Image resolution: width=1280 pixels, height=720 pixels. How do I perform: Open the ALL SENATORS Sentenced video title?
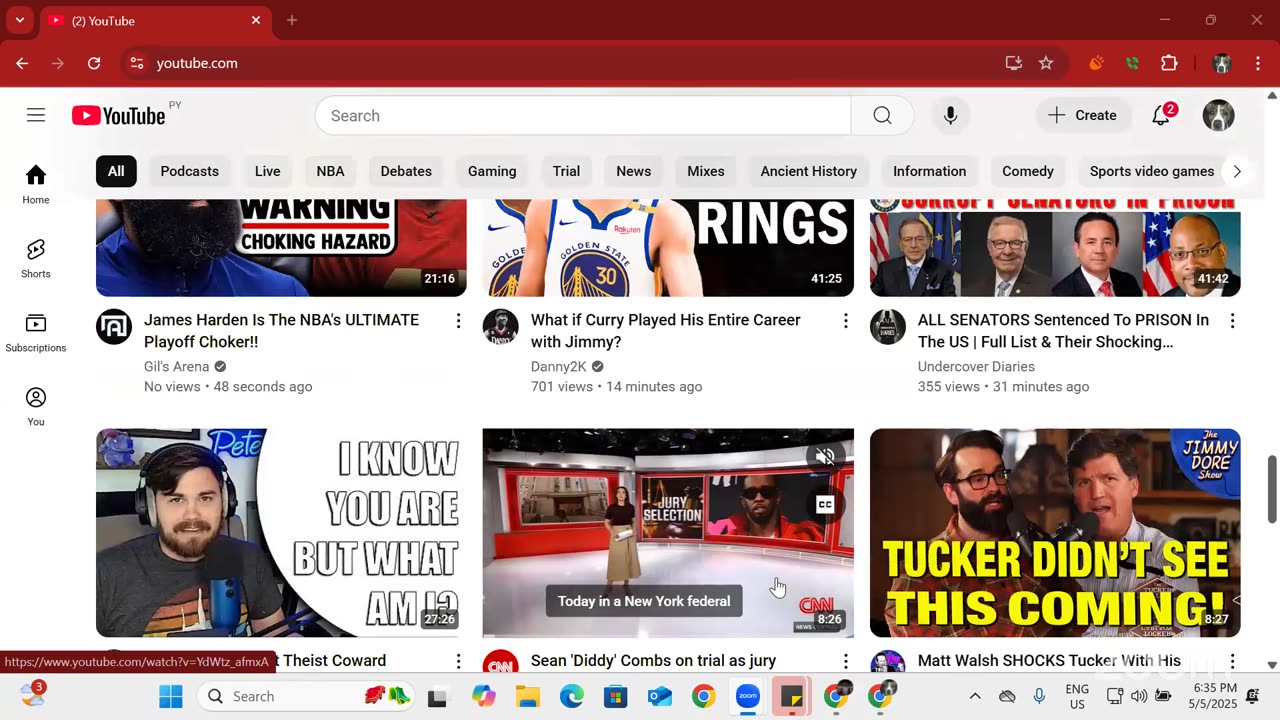coord(1064,331)
